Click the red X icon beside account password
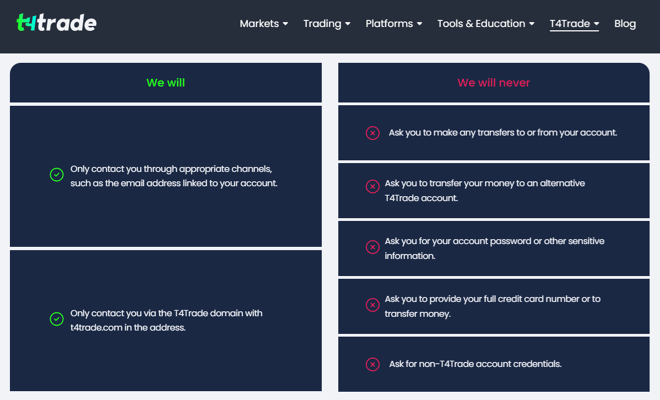This screenshot has height=400, width=660. 373,247
